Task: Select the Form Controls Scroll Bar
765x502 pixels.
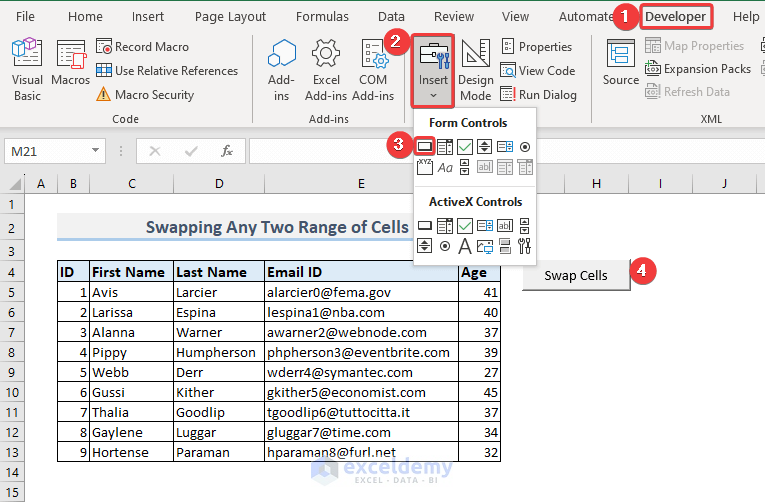Action: click(x=465, y=167)
